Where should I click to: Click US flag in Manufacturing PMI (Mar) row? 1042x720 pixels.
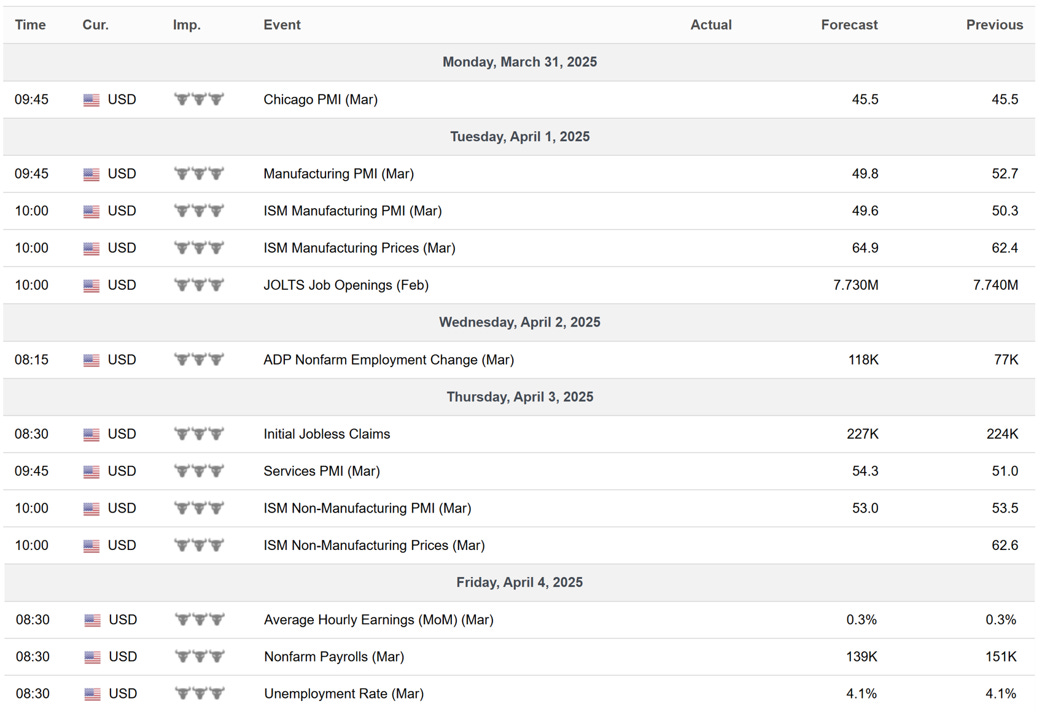pos(91,175)
